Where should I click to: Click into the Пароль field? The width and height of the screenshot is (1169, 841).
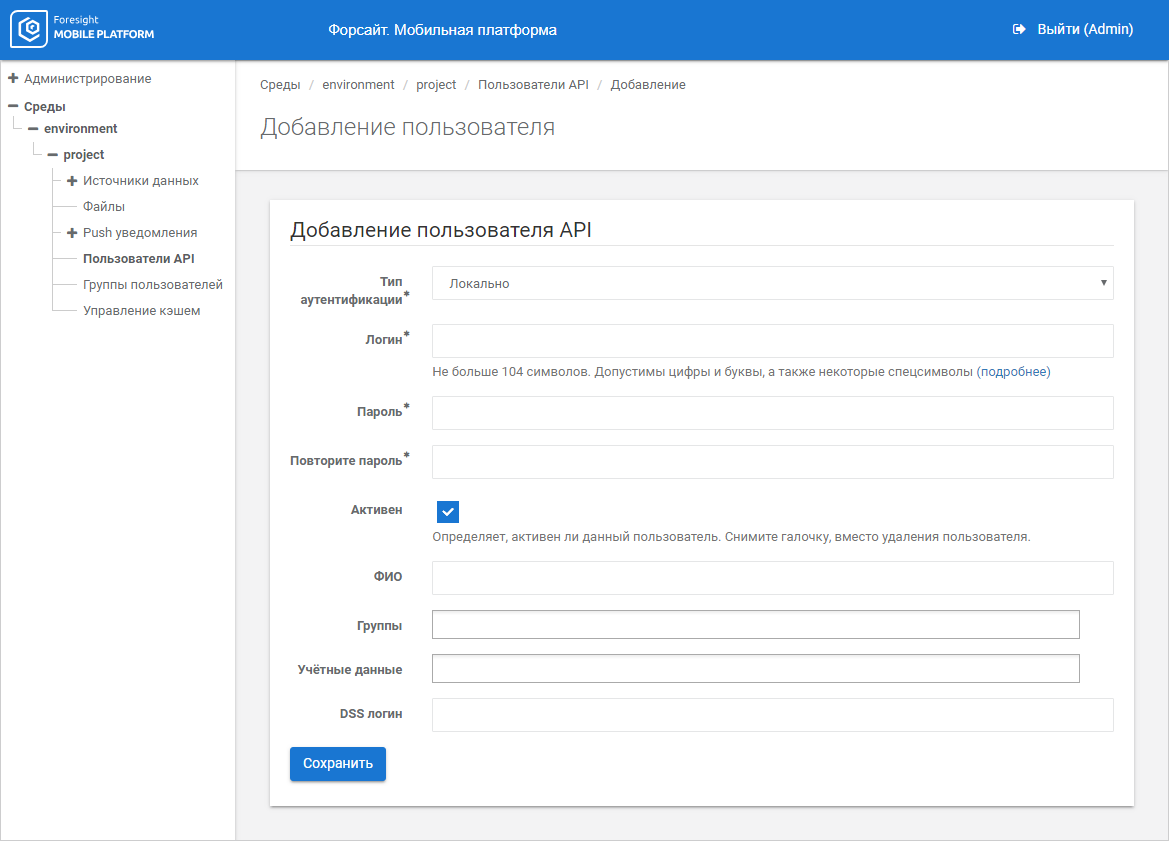tap(772, 413)
